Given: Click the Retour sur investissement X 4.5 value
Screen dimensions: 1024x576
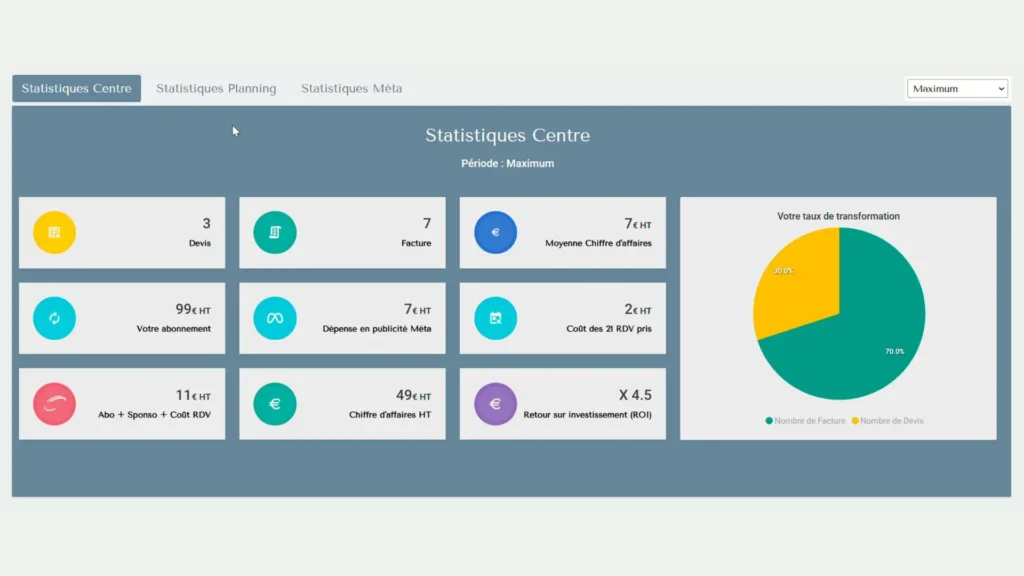Looking at the screenshot, I should [635, 395].
